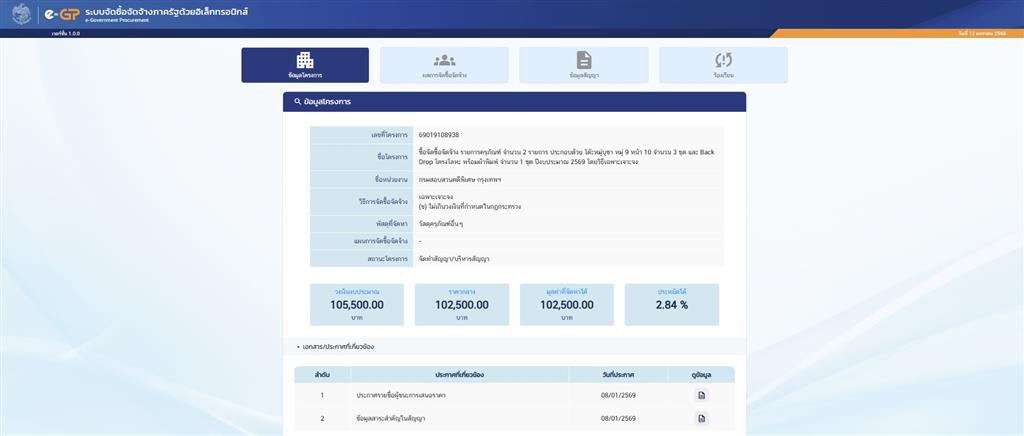
Task: Click the เอกสาร/ประกาศที่เกี่ยวข้อง section heading
Action: 338,346
